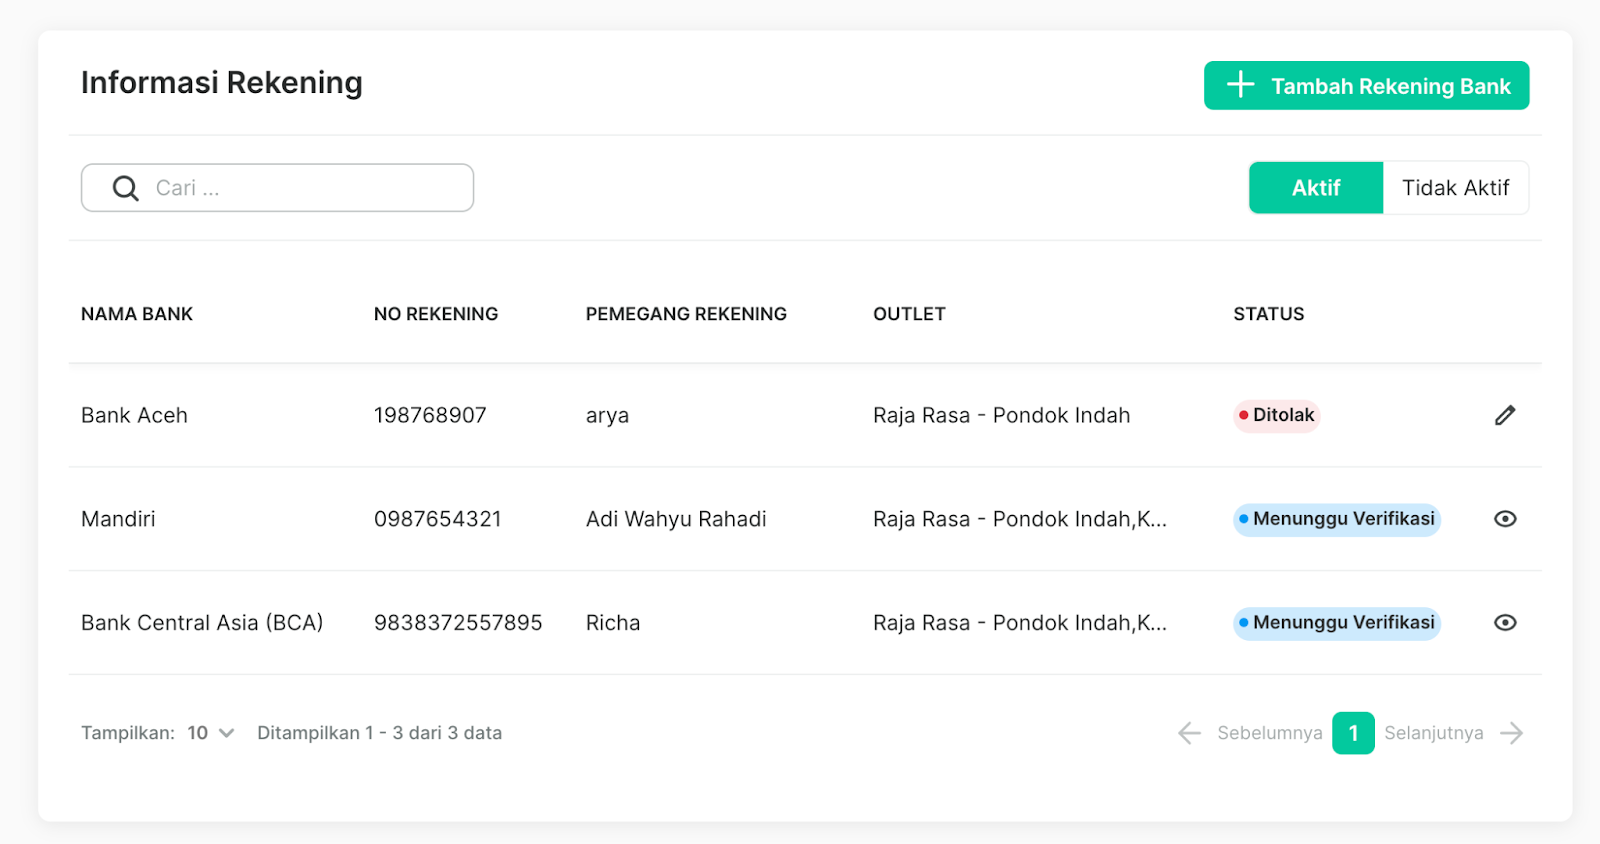Switch to the Aktif tab
The image size is (1600, 844).
pyautogui.click(x=1316, y=188)
